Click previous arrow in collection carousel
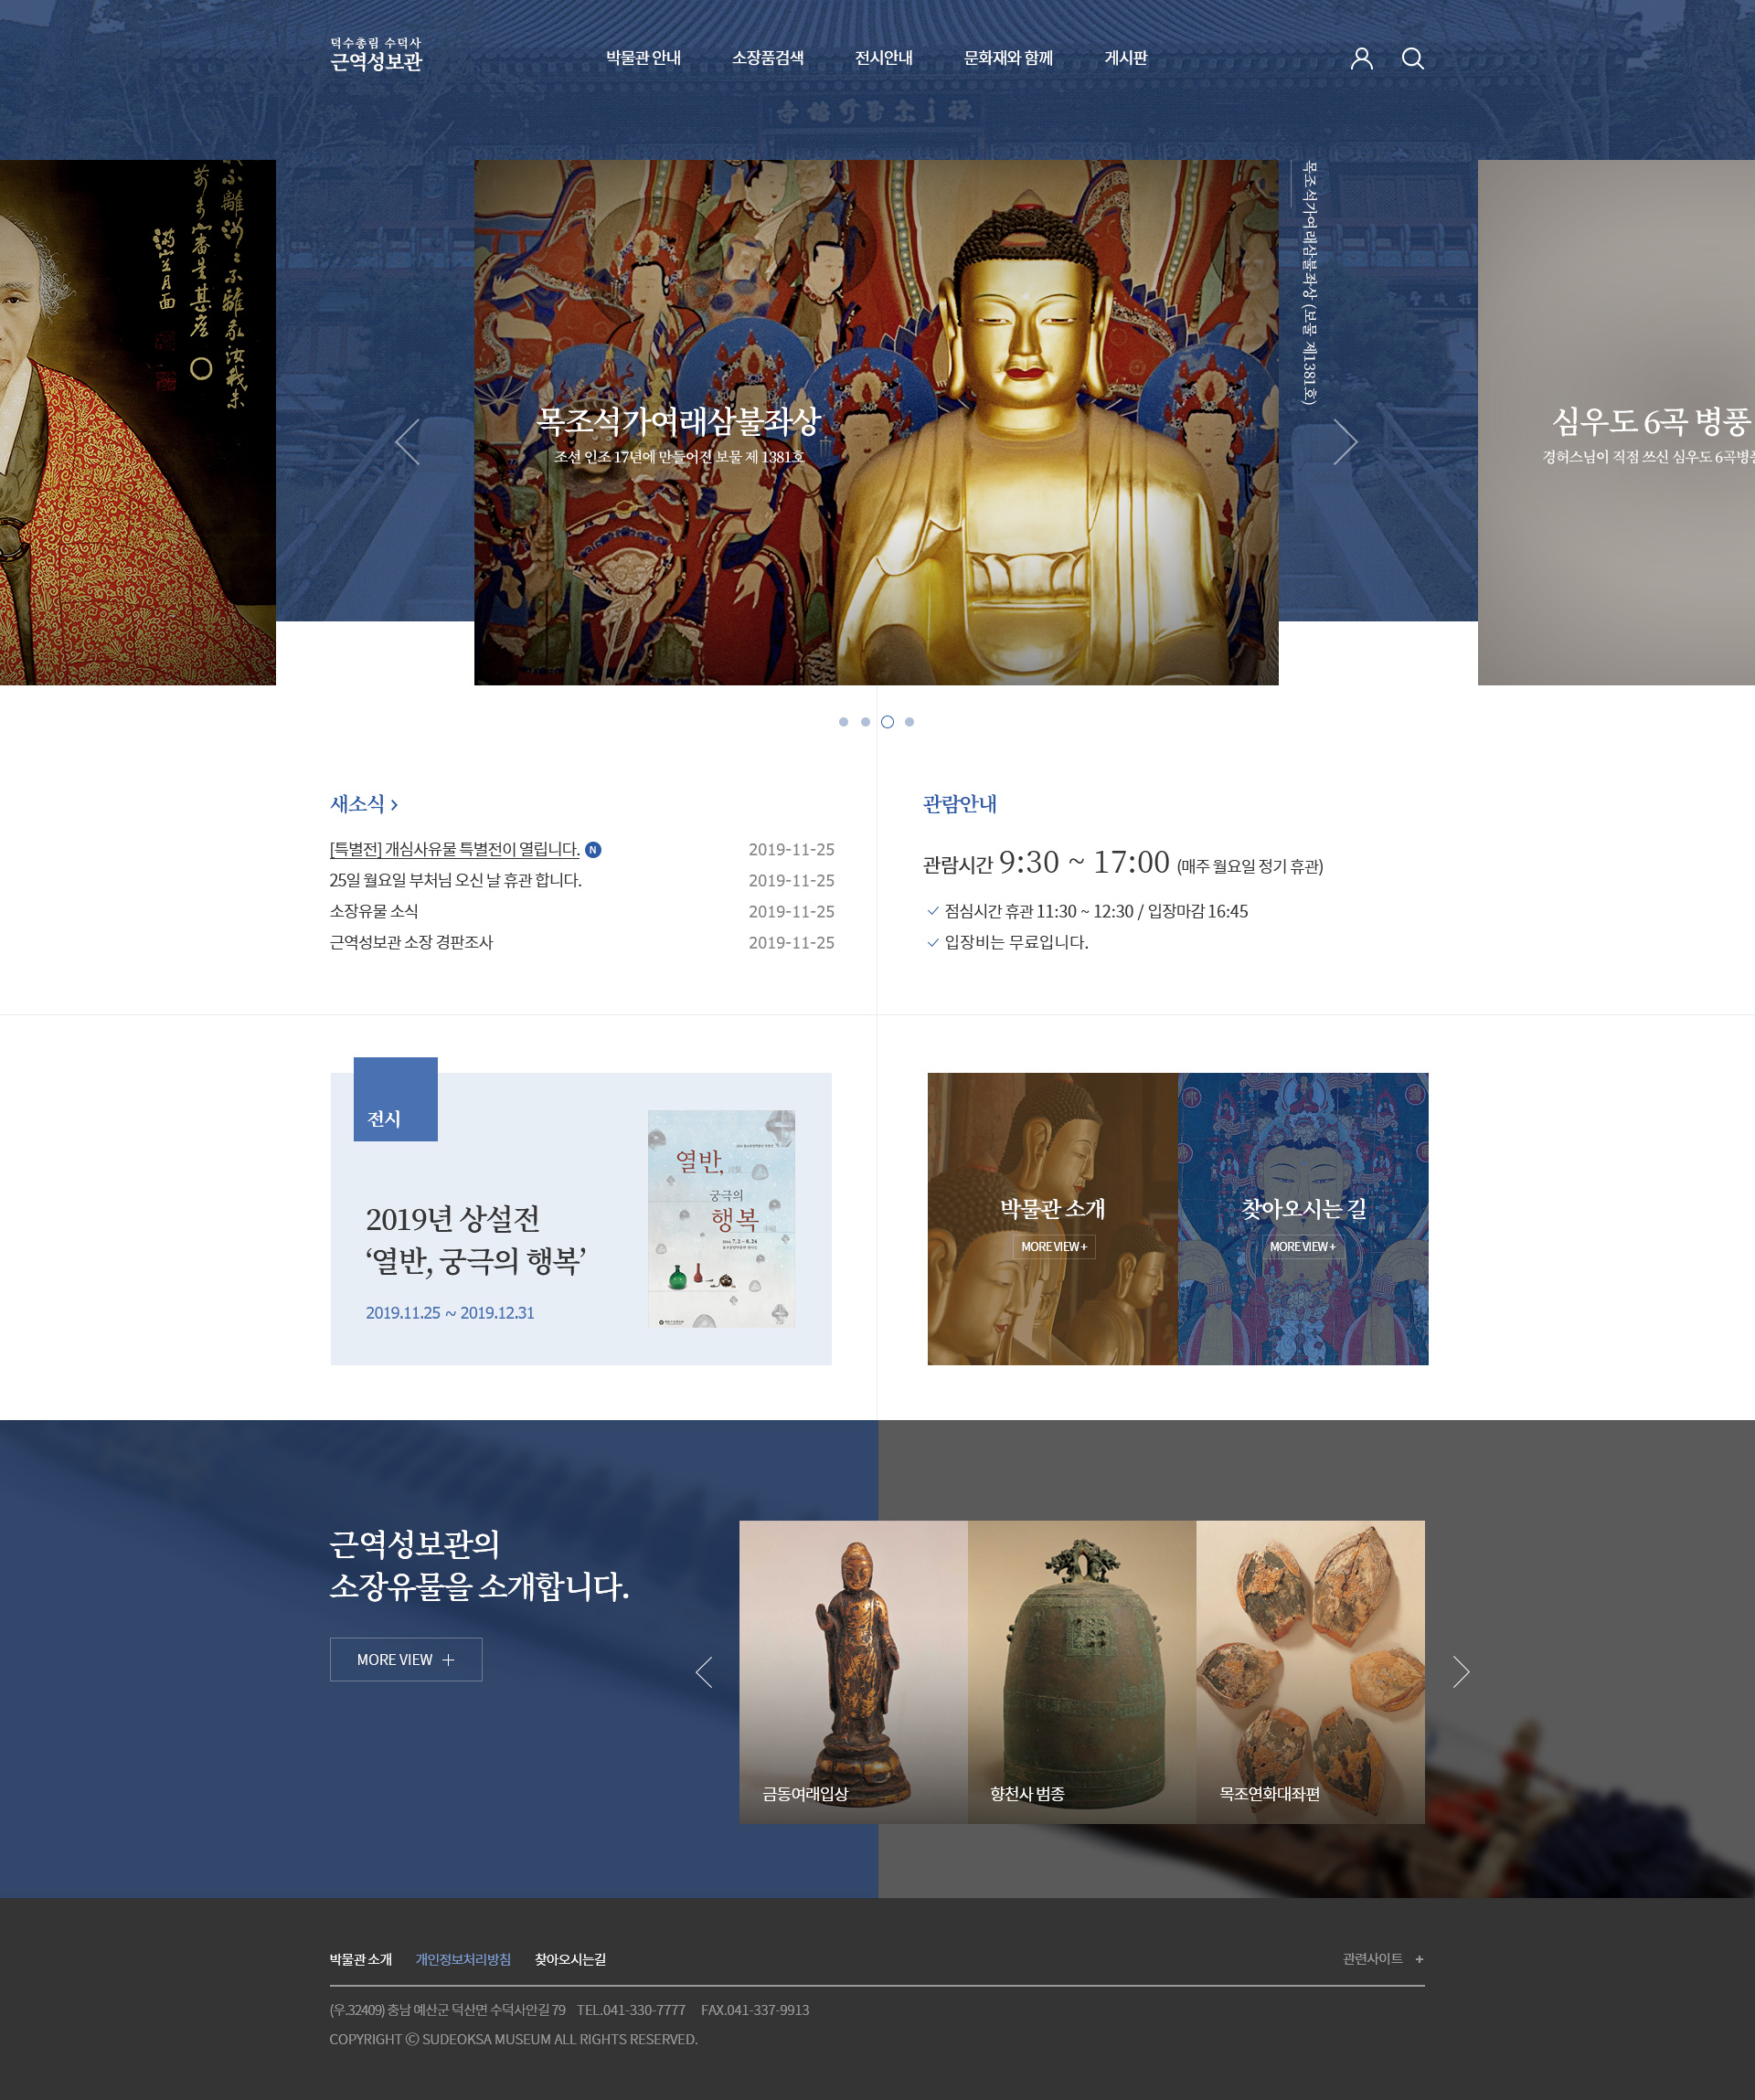Image resolution: width=1755 pixels, height=2100 pixels. pyautogui.click(x=704, y=1671)
